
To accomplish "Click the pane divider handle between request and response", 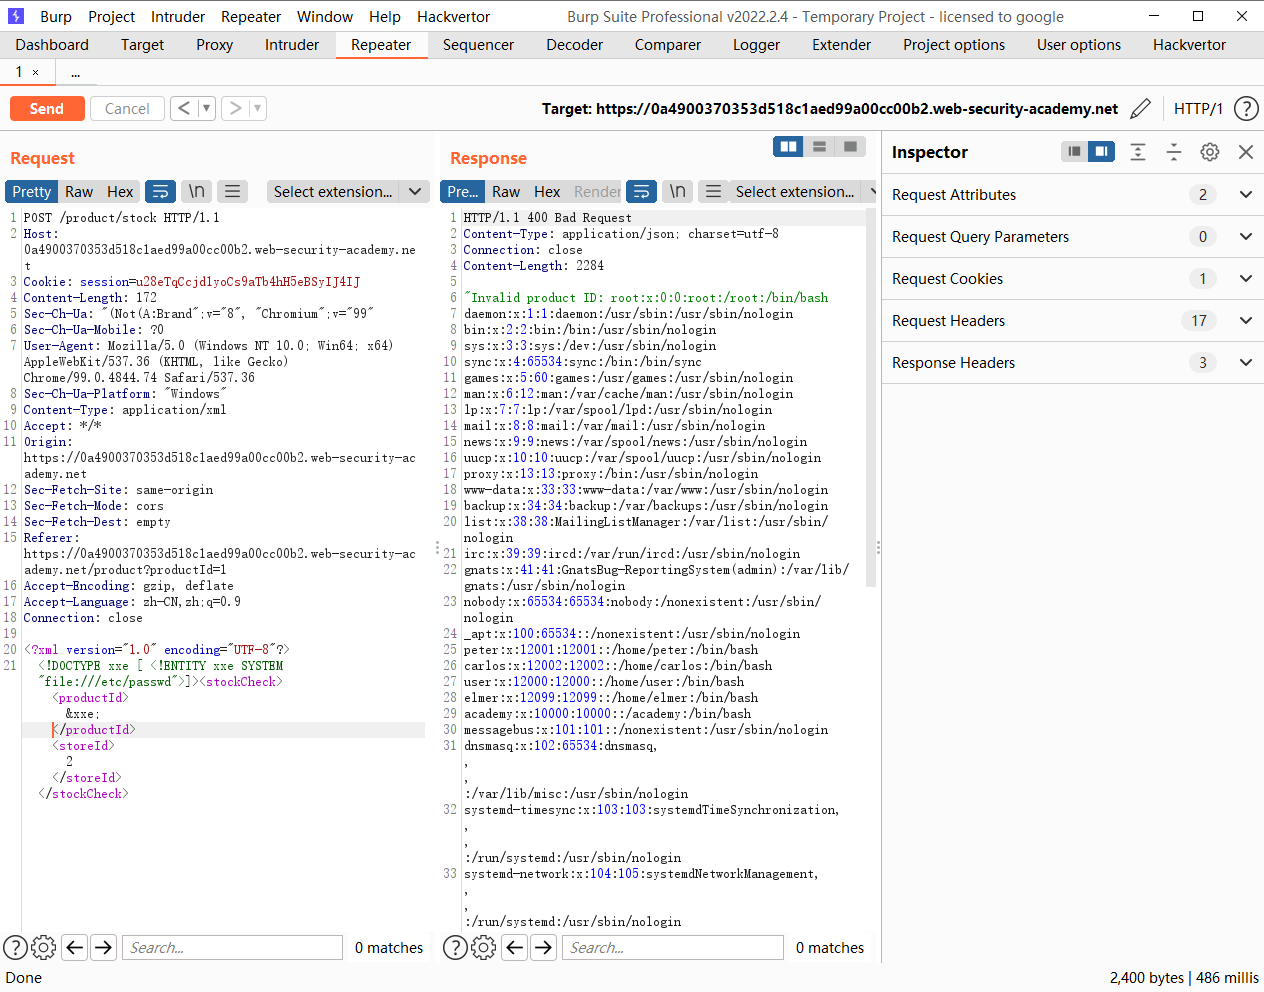I will pyautogui.click(x=437, y=548).
